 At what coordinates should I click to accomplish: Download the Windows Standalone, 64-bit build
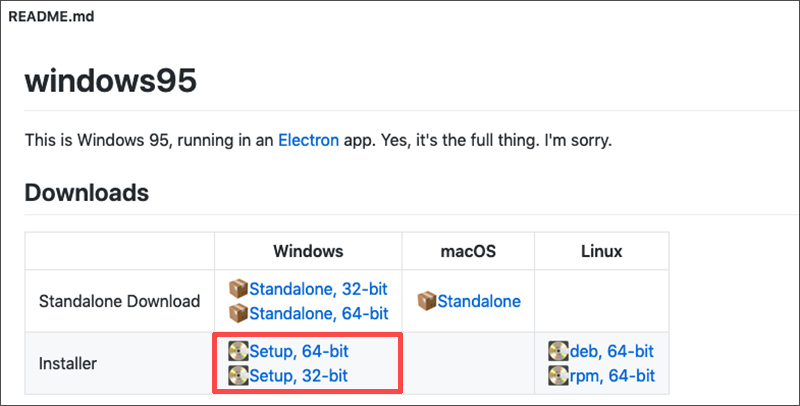click(319, 313)
